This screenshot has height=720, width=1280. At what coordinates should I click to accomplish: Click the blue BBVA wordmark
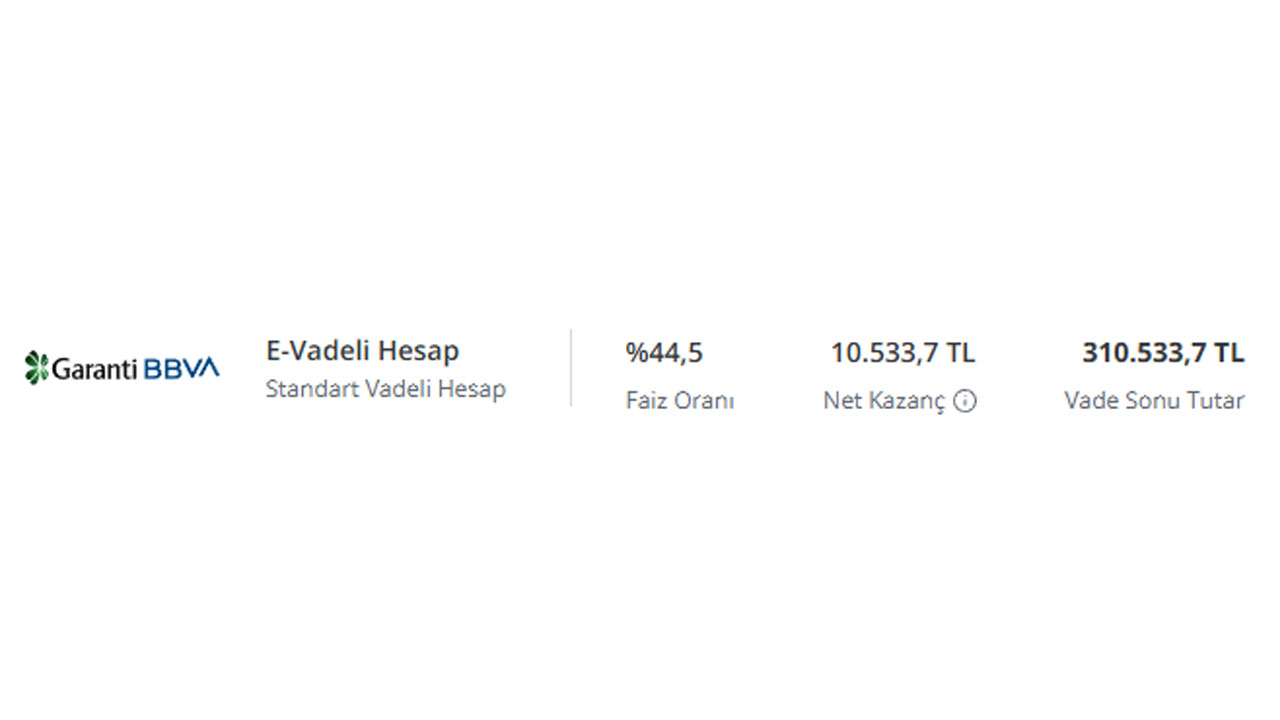click(x=181, y=368)
